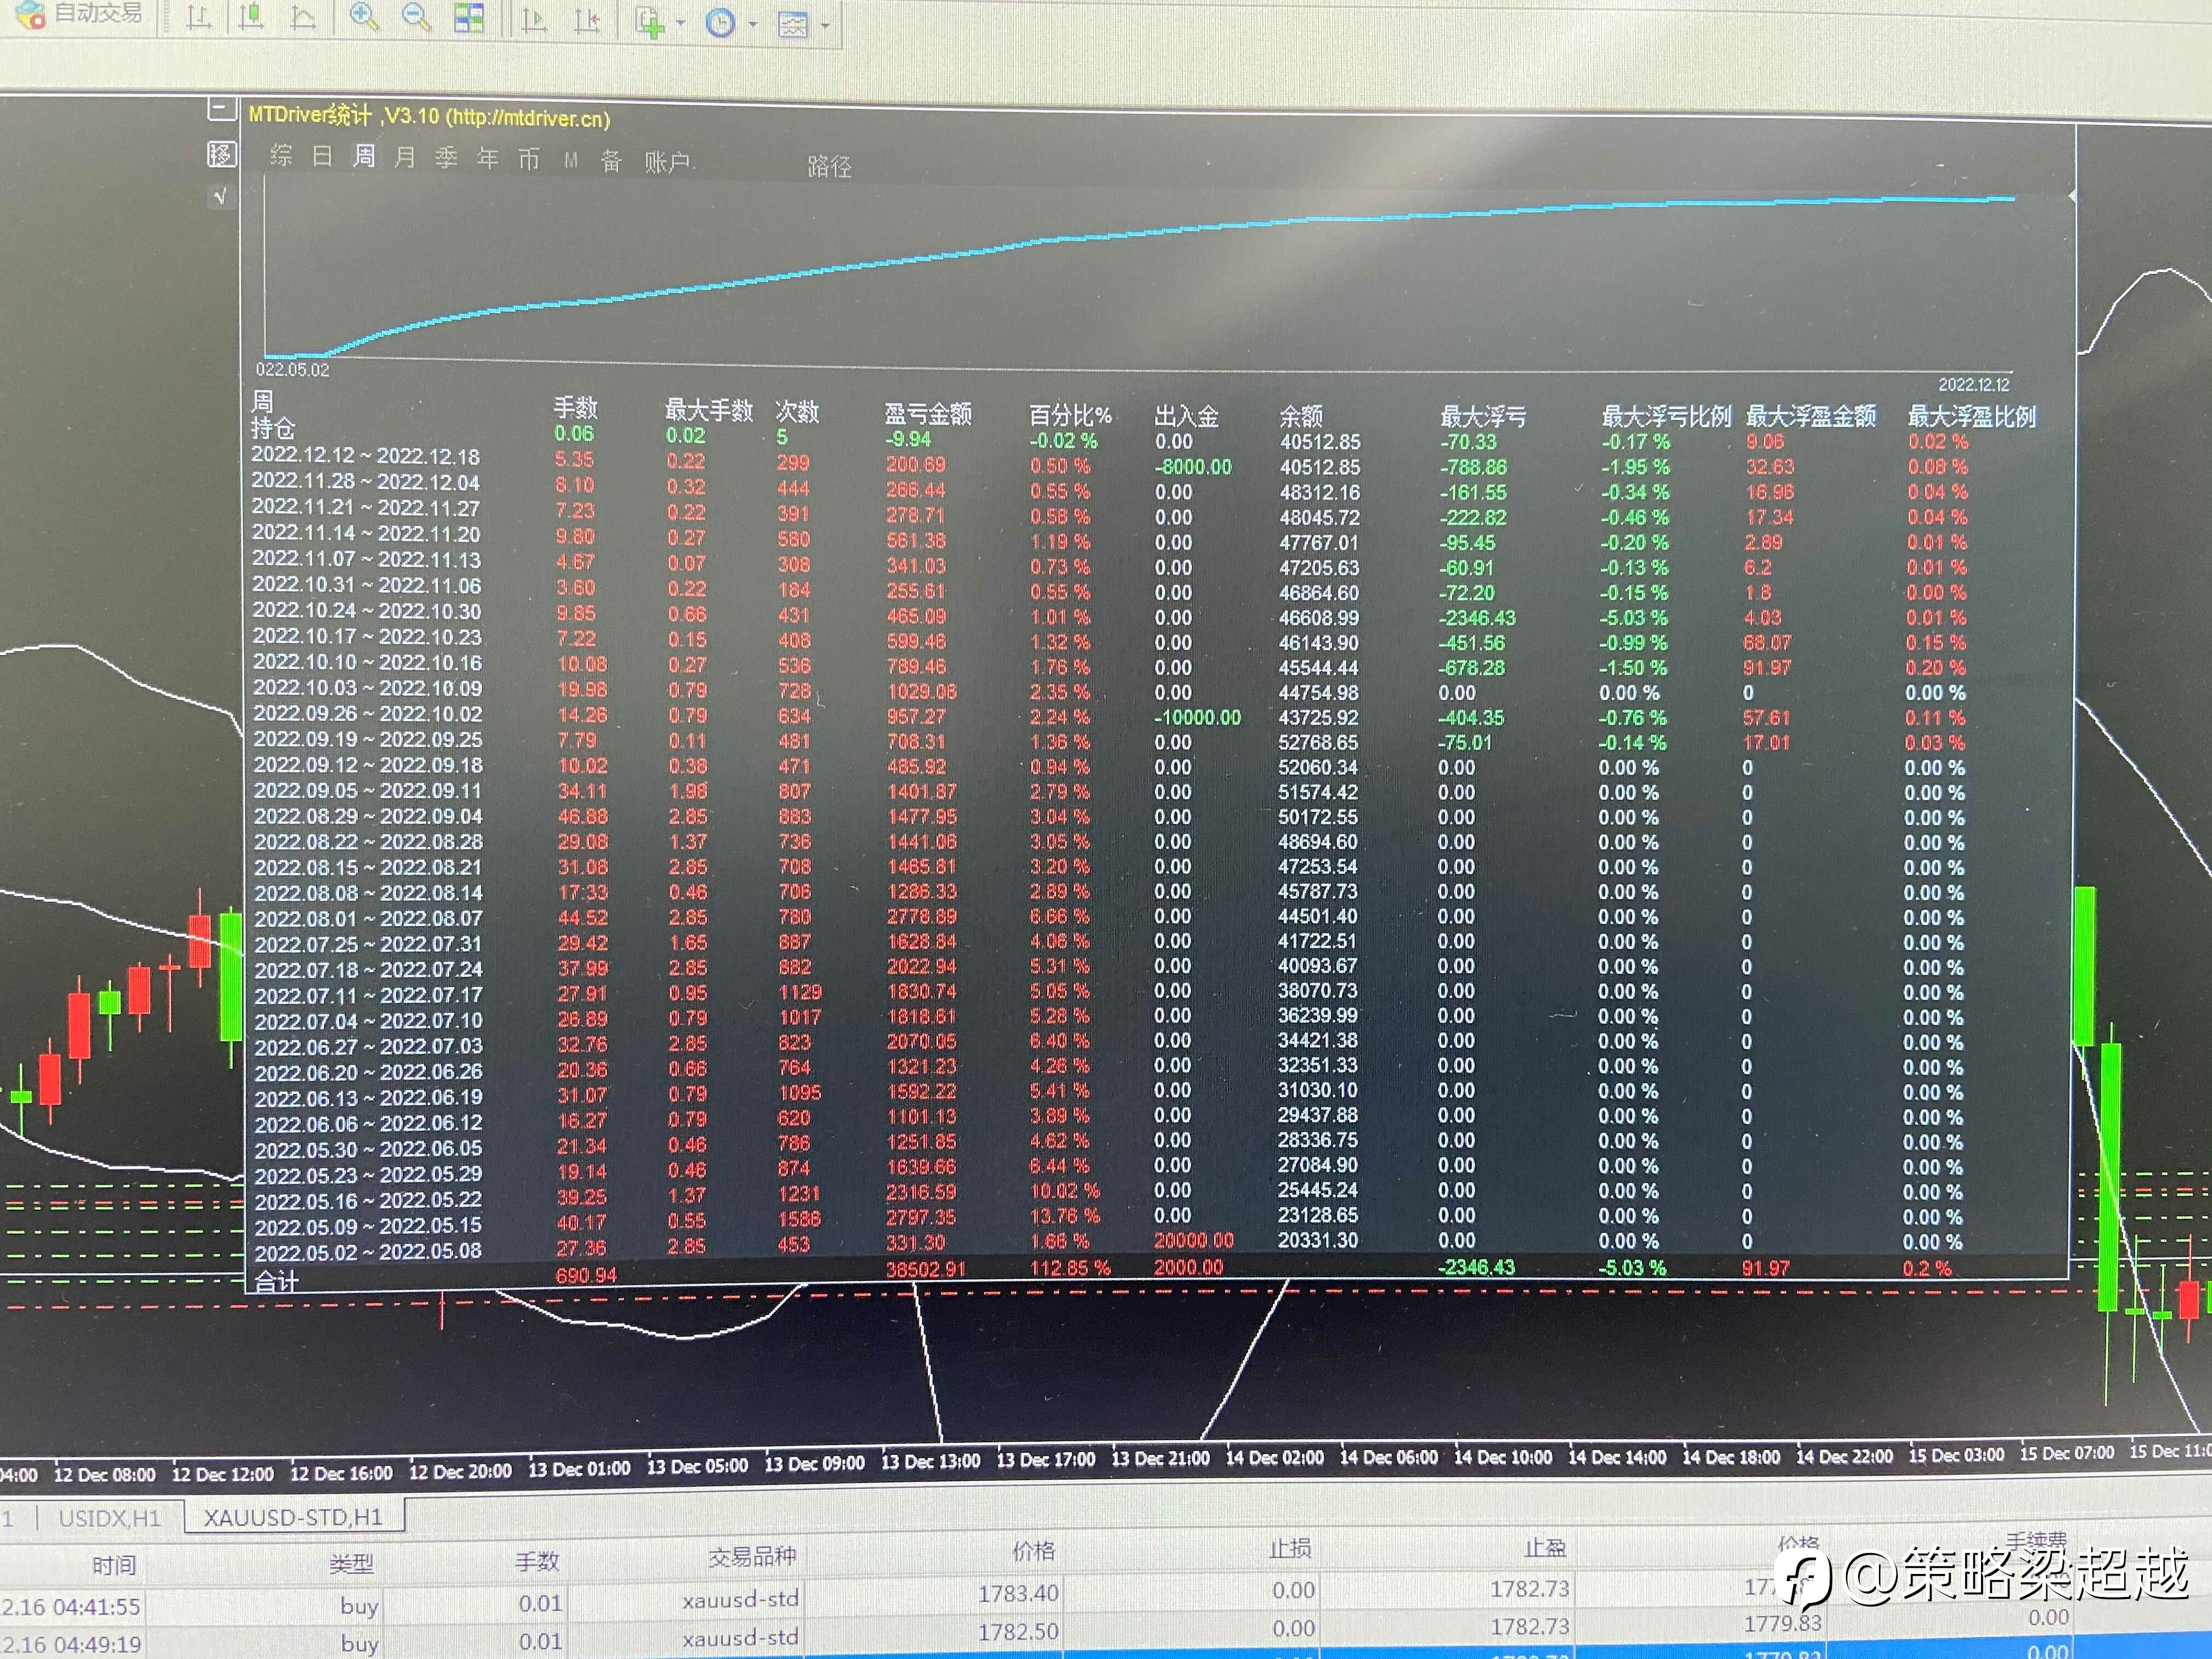Open the 年 yearly statistics tab

[487, 158]
